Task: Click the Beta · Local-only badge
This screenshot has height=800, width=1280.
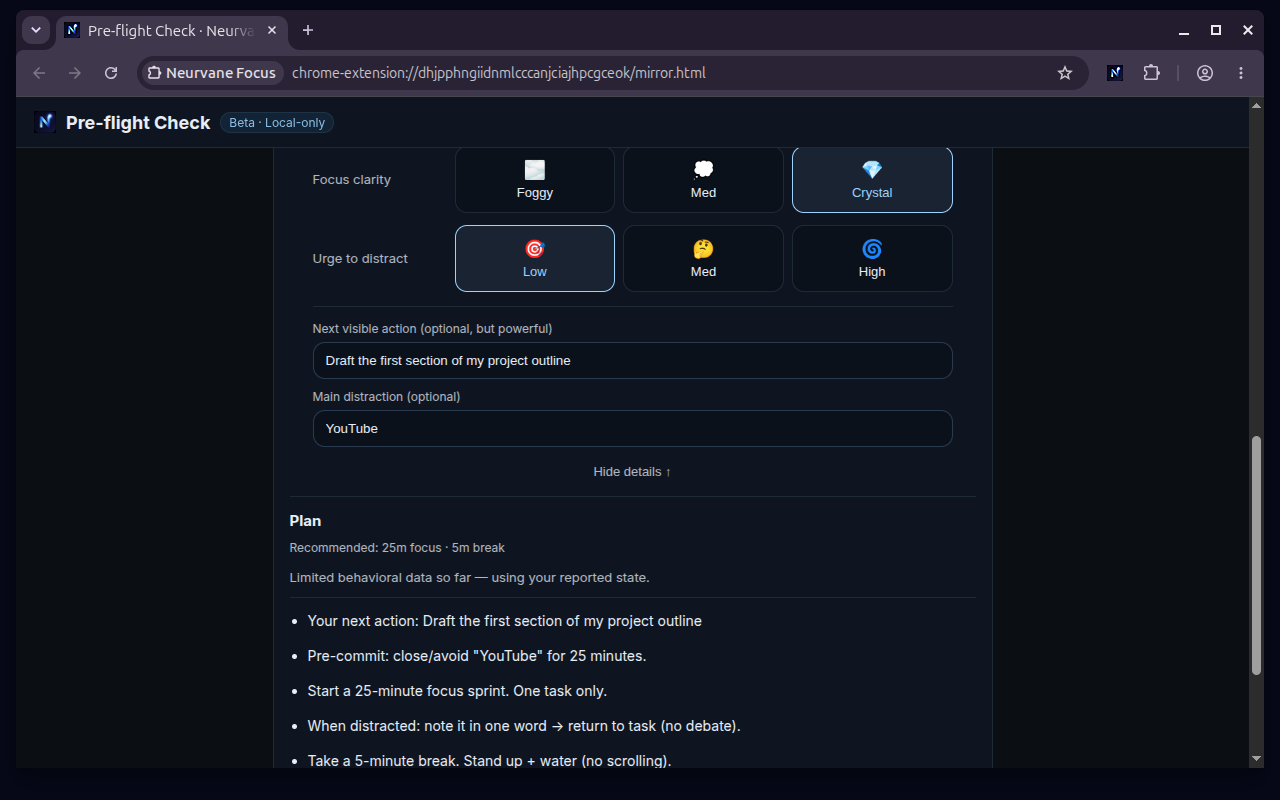Action: [277, 122]
